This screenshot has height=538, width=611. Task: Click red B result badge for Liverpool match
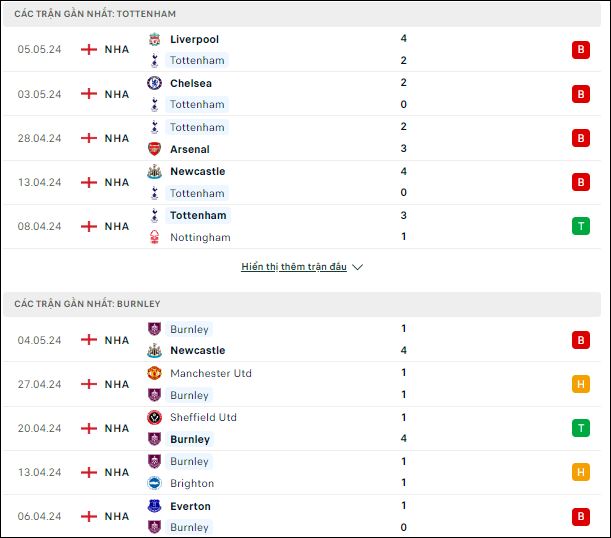581,49
